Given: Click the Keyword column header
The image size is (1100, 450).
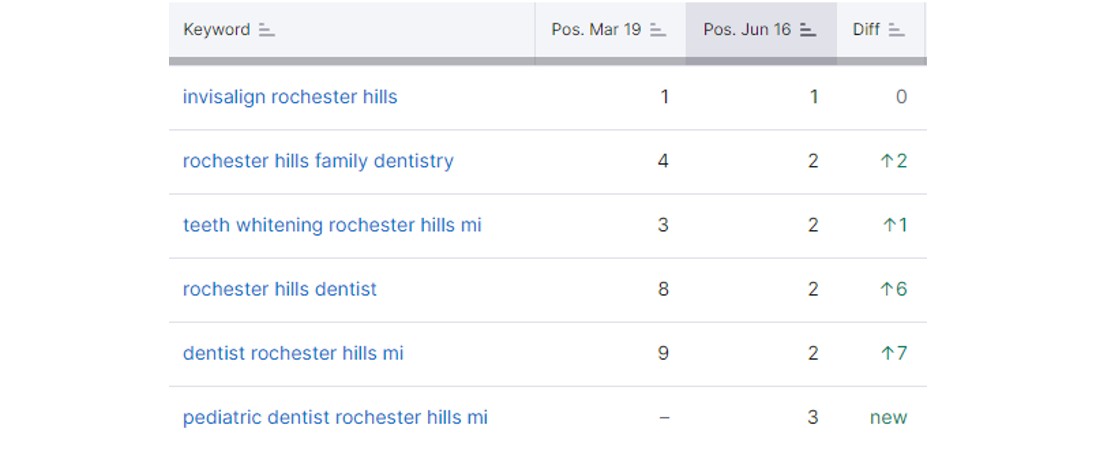Looking at the screenshot, I should 216,29.
